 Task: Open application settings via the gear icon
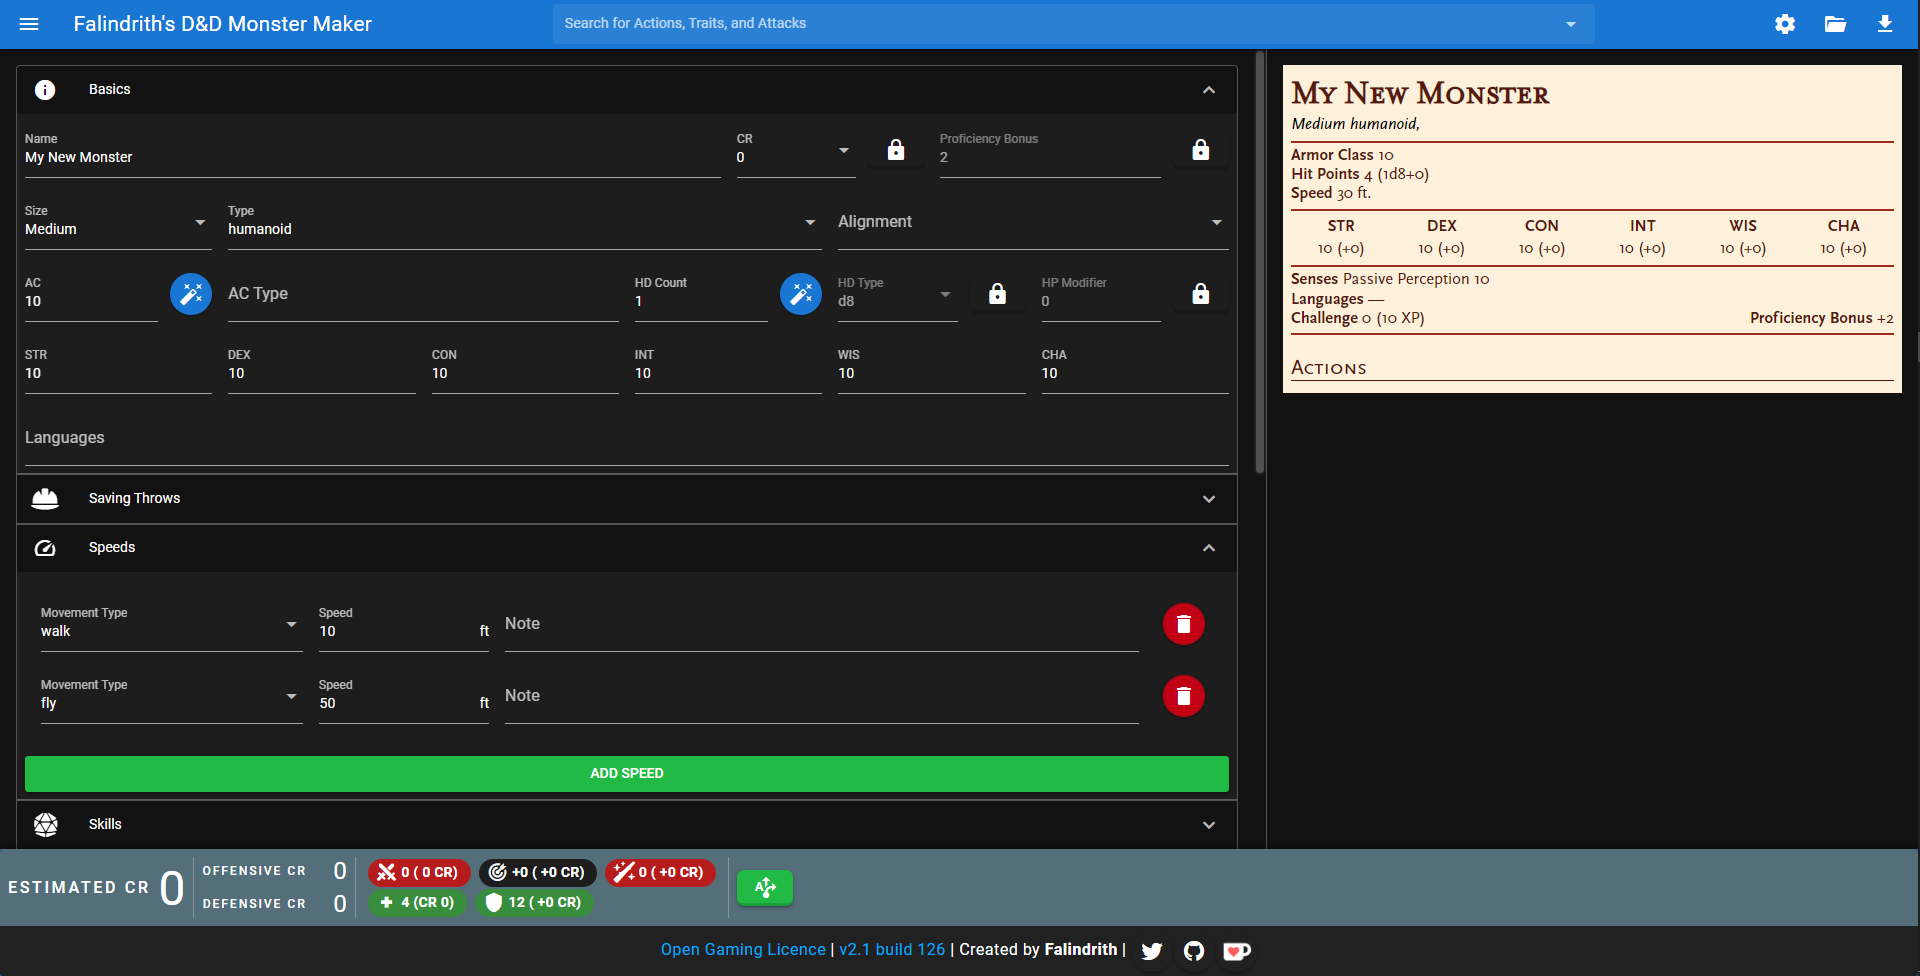[x=1785, y=24]
